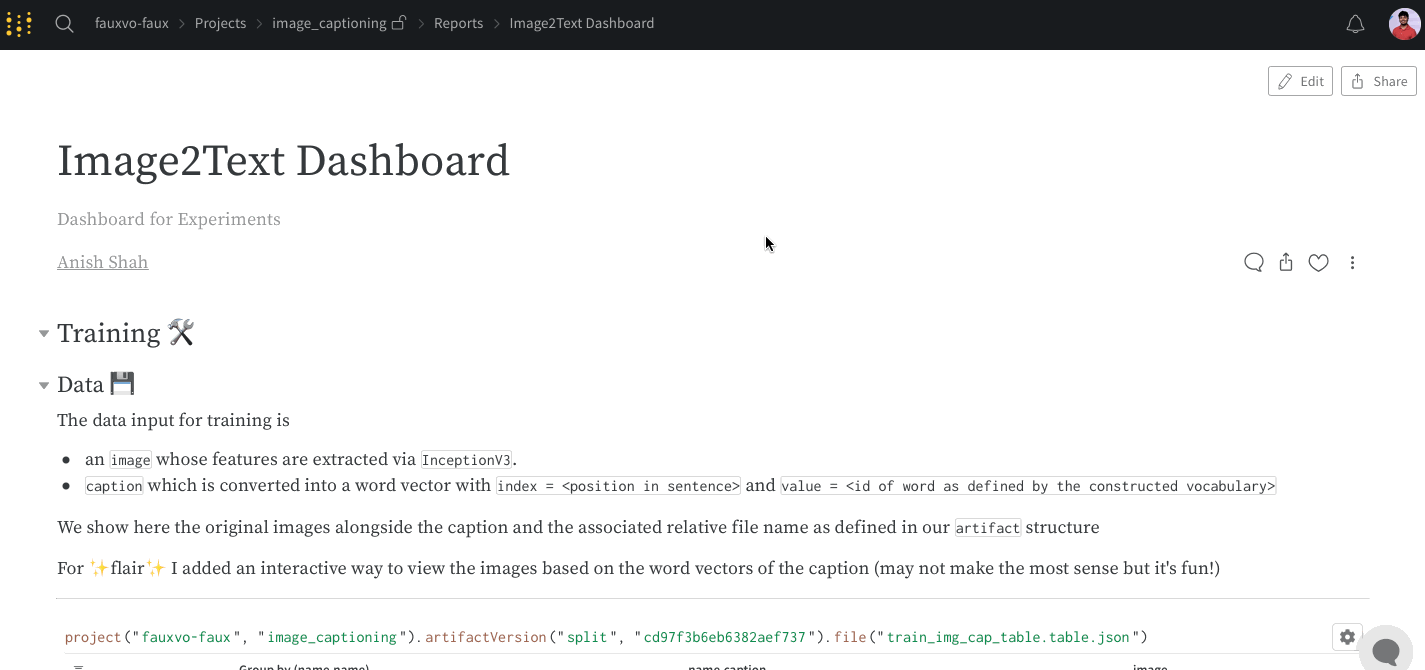
Task: Open the three-dot overflow menu
Action: click(1352, 262)
